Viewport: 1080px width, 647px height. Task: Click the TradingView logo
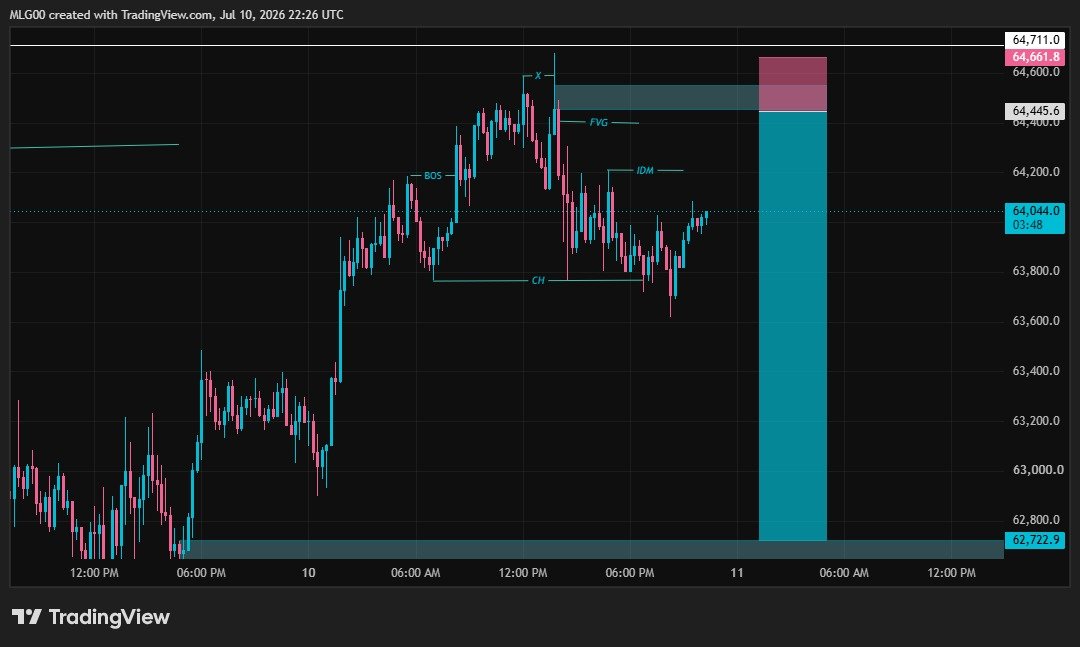coord(91,617)
